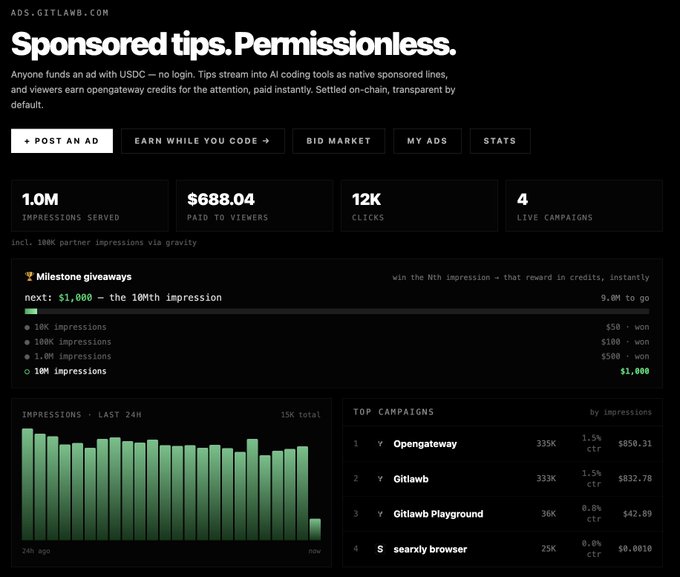The image size is (680, 577).
Task: Click the $688.04 paid to viewers card
Action: tap(255, 206)
